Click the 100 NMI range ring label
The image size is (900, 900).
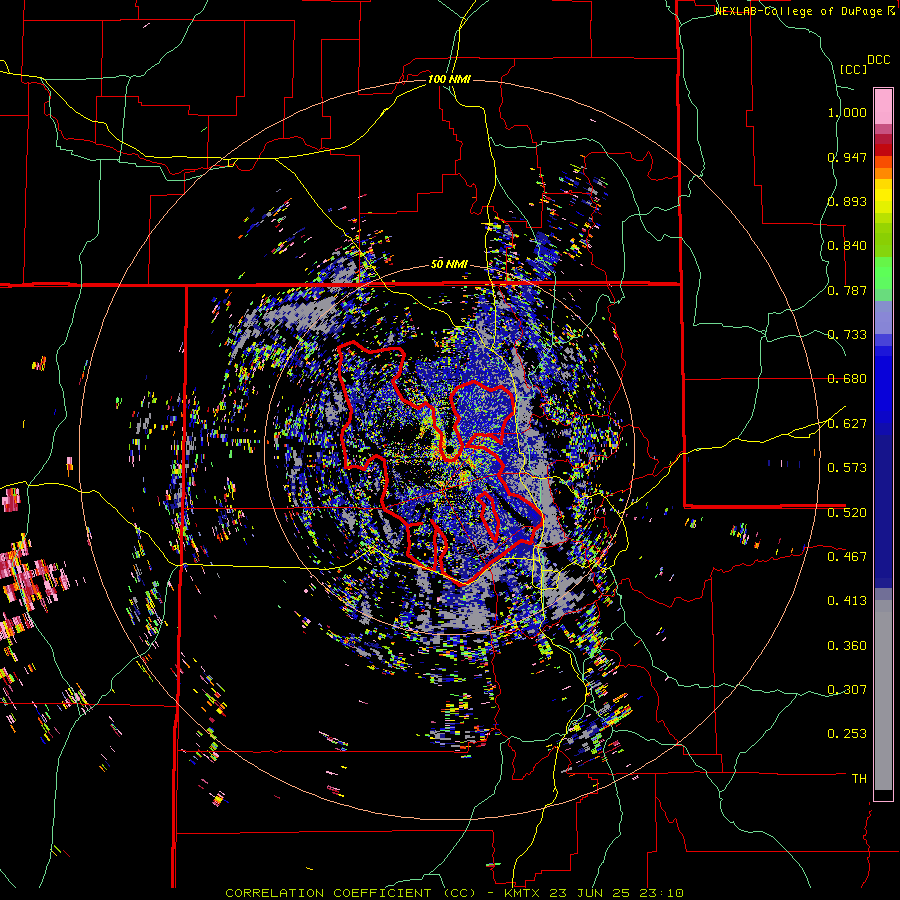tap(449, 79)
